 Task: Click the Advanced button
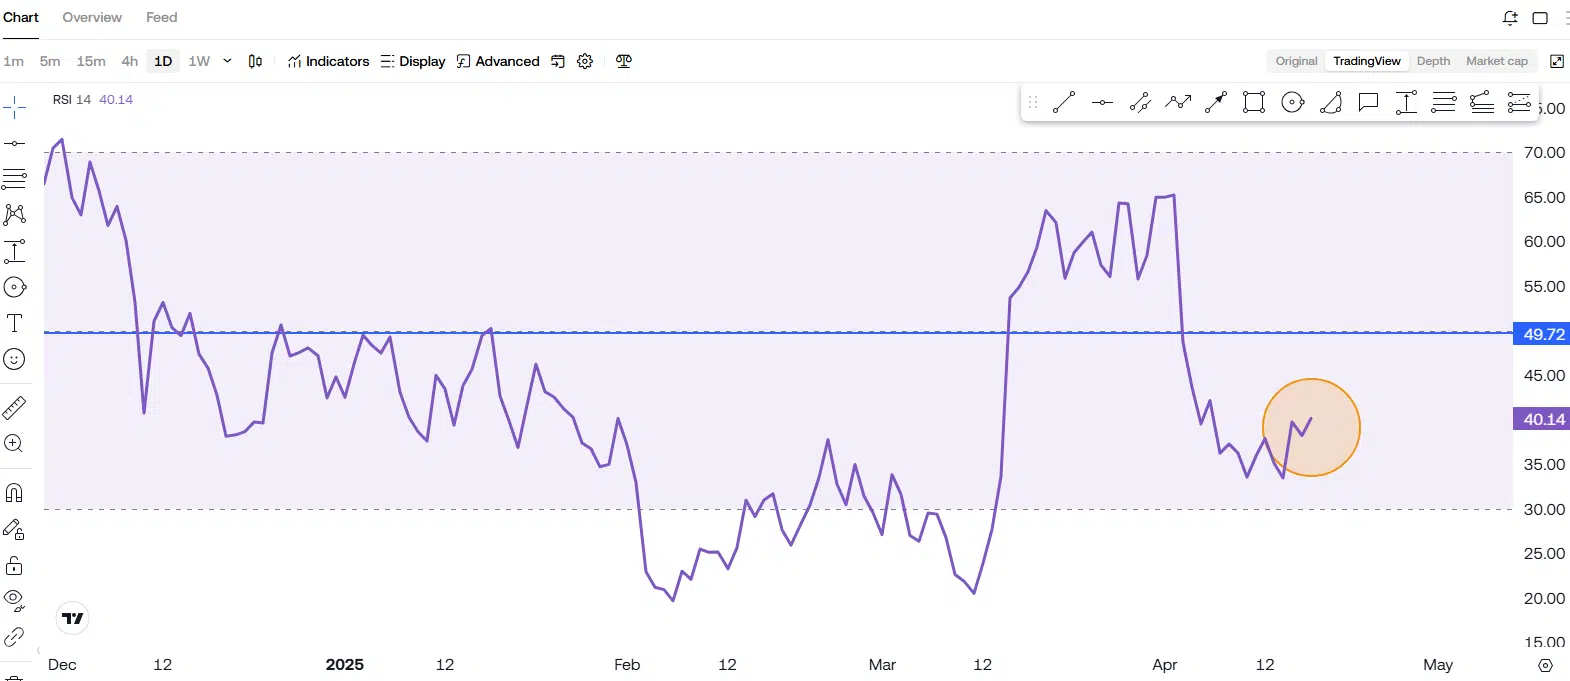coord(498,61)
